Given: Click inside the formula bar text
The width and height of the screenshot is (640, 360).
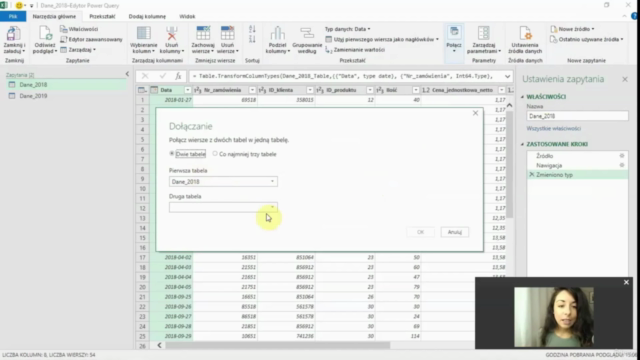Looking at the screenshot, I should click(346, 76).
